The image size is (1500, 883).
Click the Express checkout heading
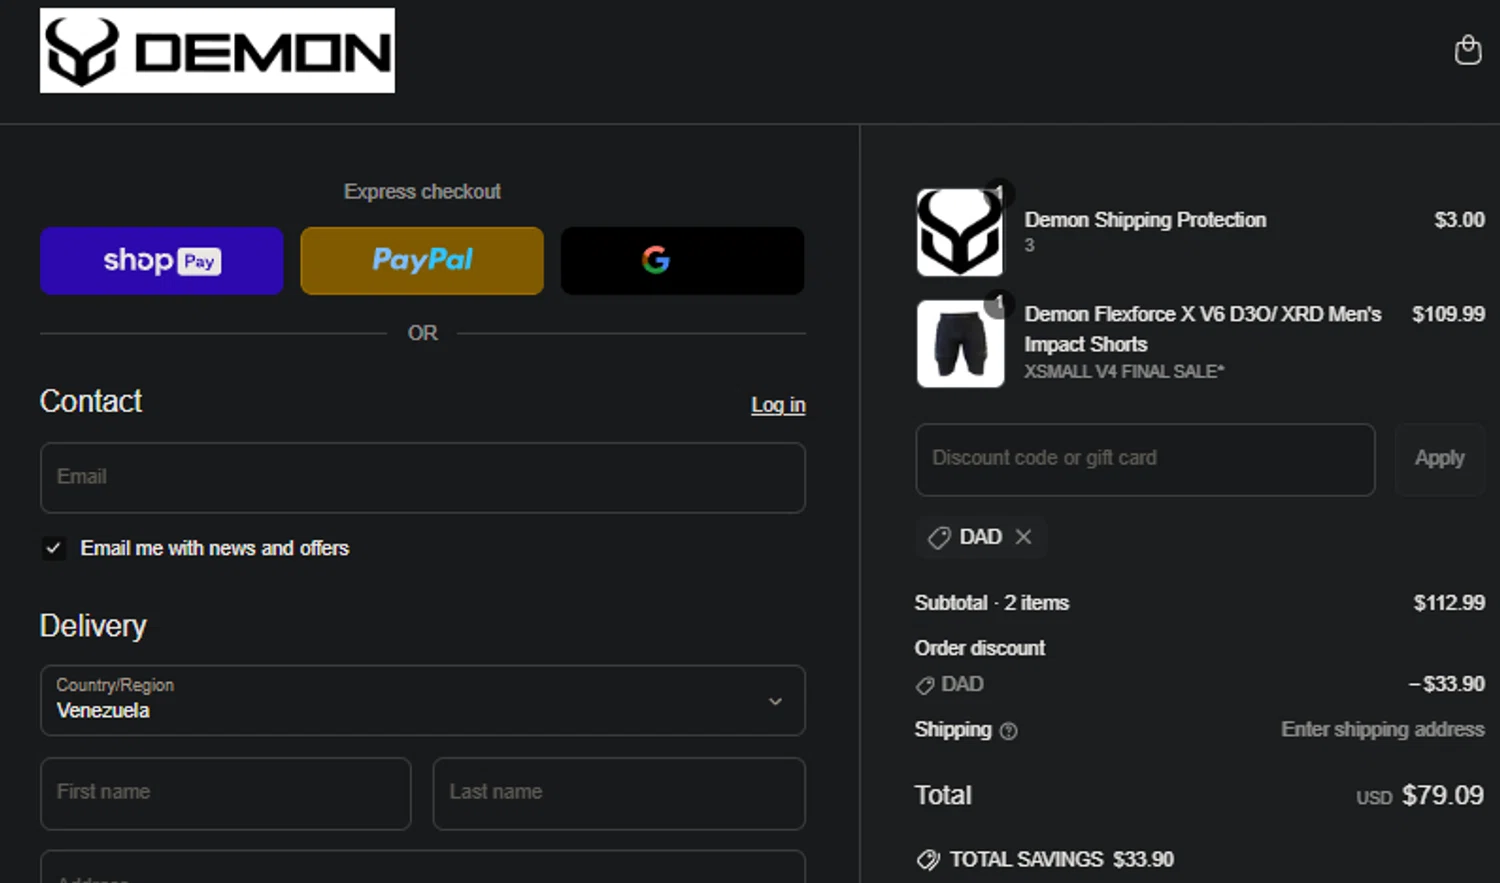pyautogui.click(x=422, y=191)
